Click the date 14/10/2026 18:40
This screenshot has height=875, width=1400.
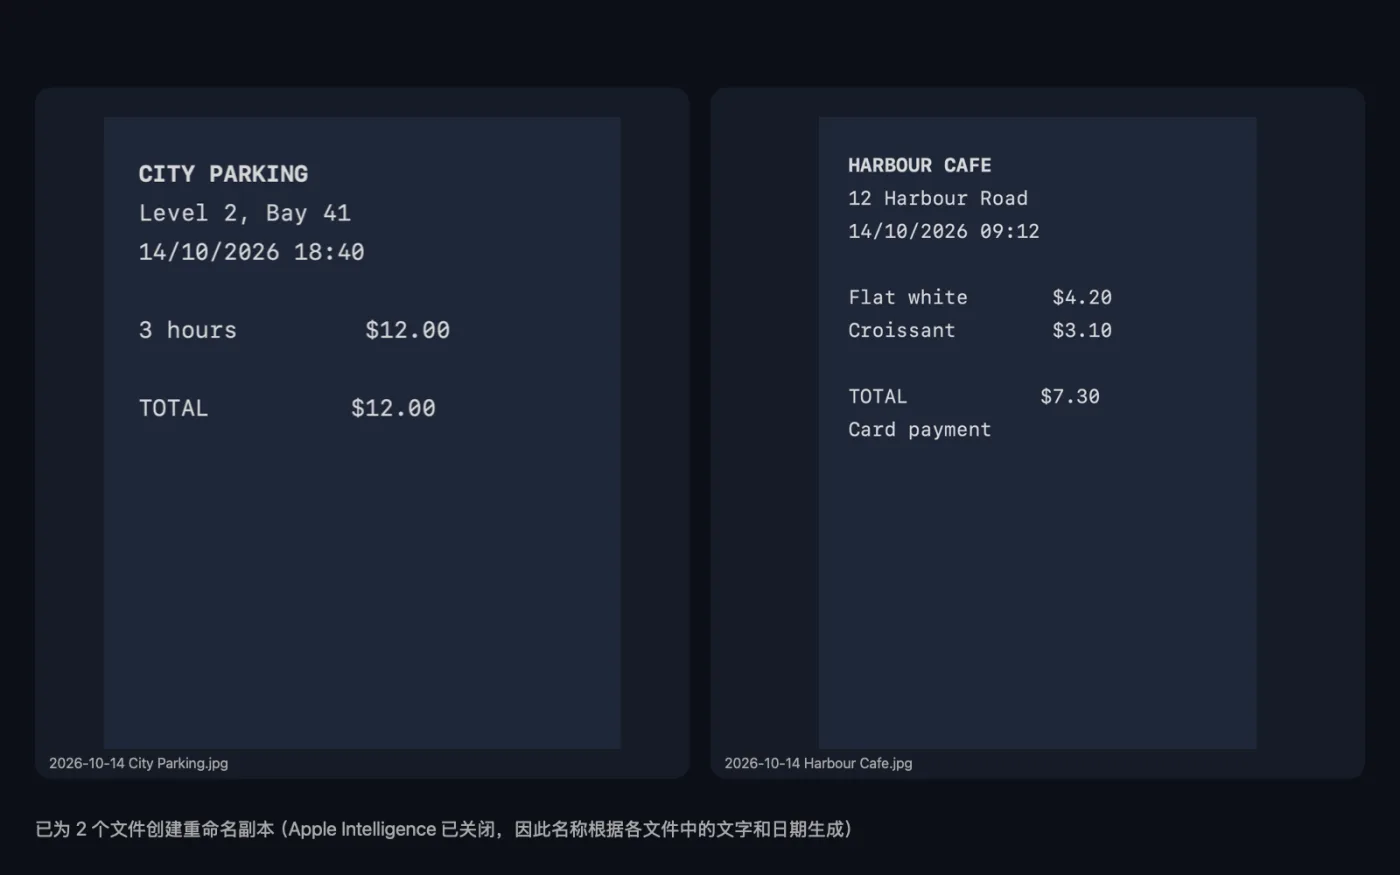point(251,252)
